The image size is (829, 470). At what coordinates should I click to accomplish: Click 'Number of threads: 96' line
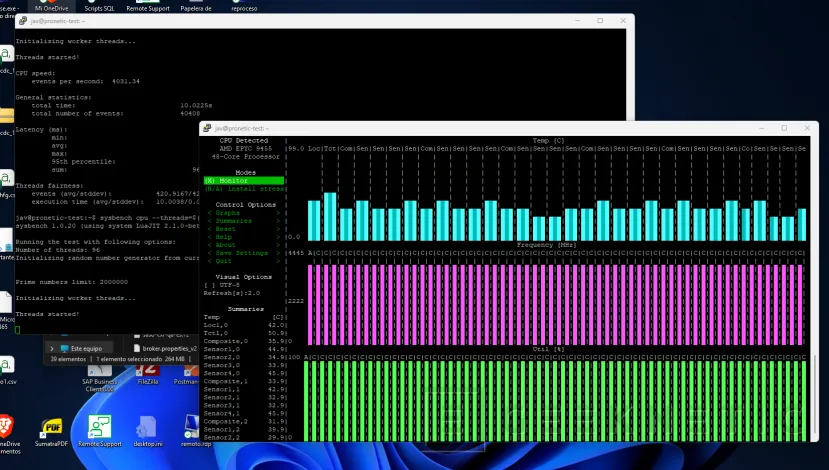(58, 250)
